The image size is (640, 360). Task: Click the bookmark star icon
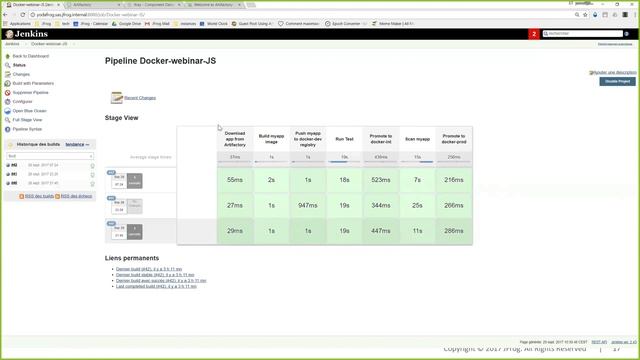(585, 15)
